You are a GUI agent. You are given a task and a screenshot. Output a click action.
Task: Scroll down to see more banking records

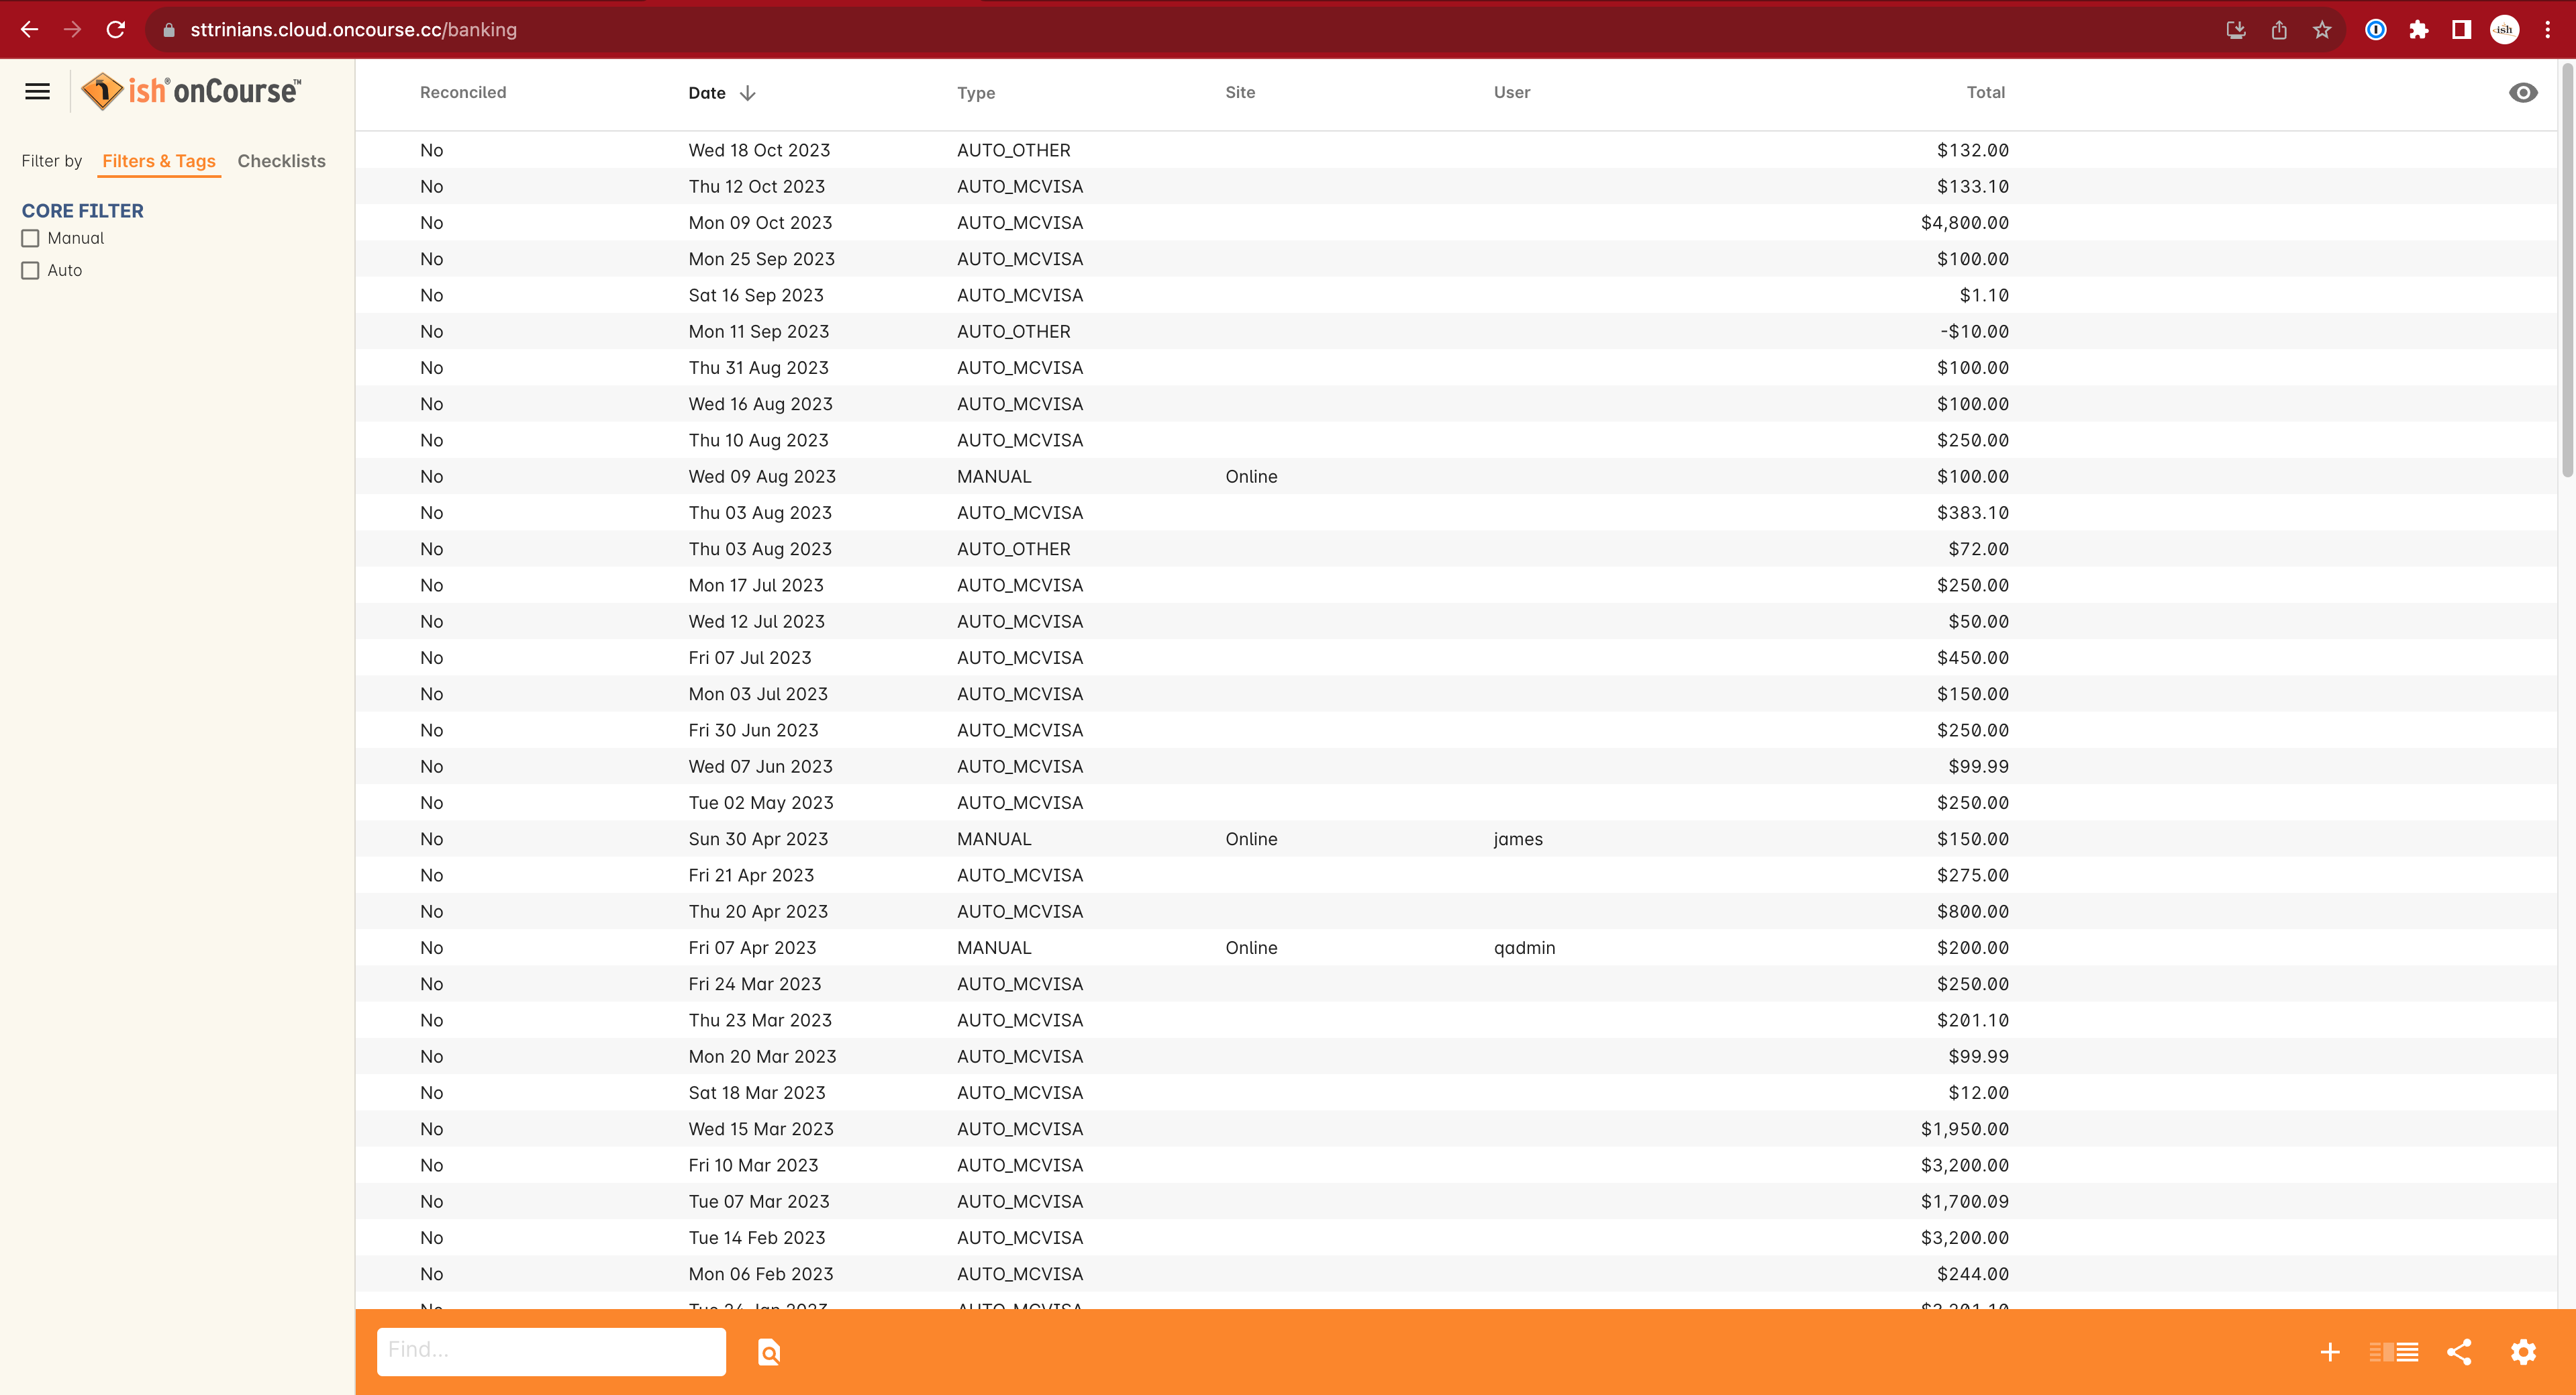[x=2557, y=1030]
